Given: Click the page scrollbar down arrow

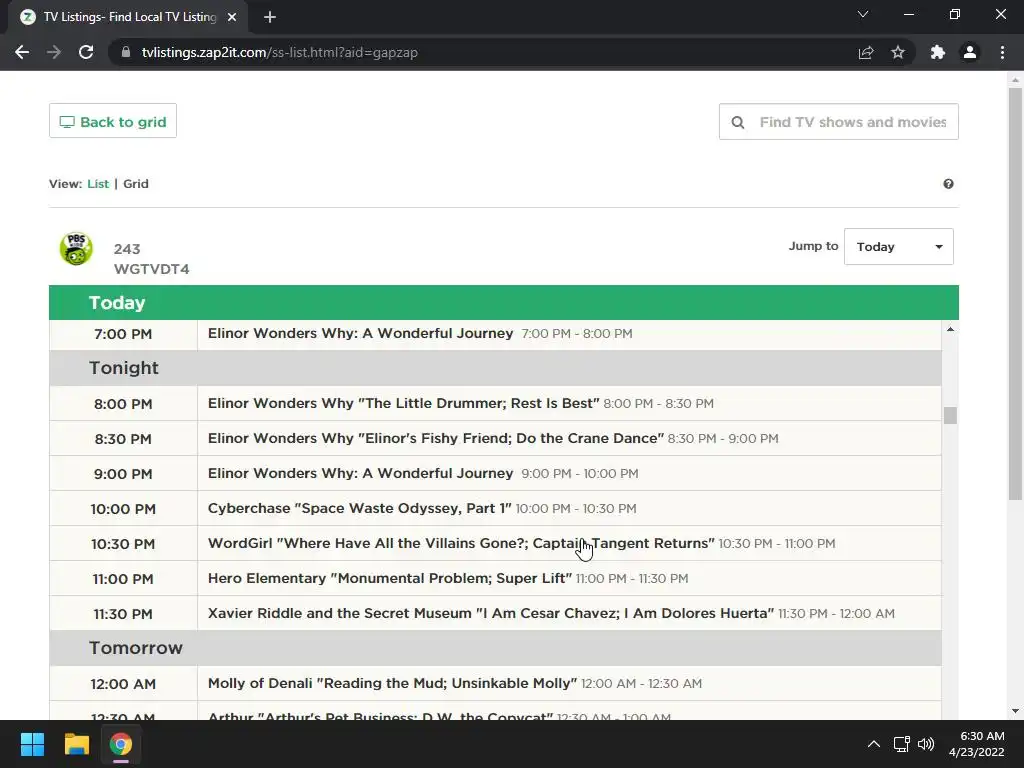Looking at the screenshot, I should click(1015, 711).
